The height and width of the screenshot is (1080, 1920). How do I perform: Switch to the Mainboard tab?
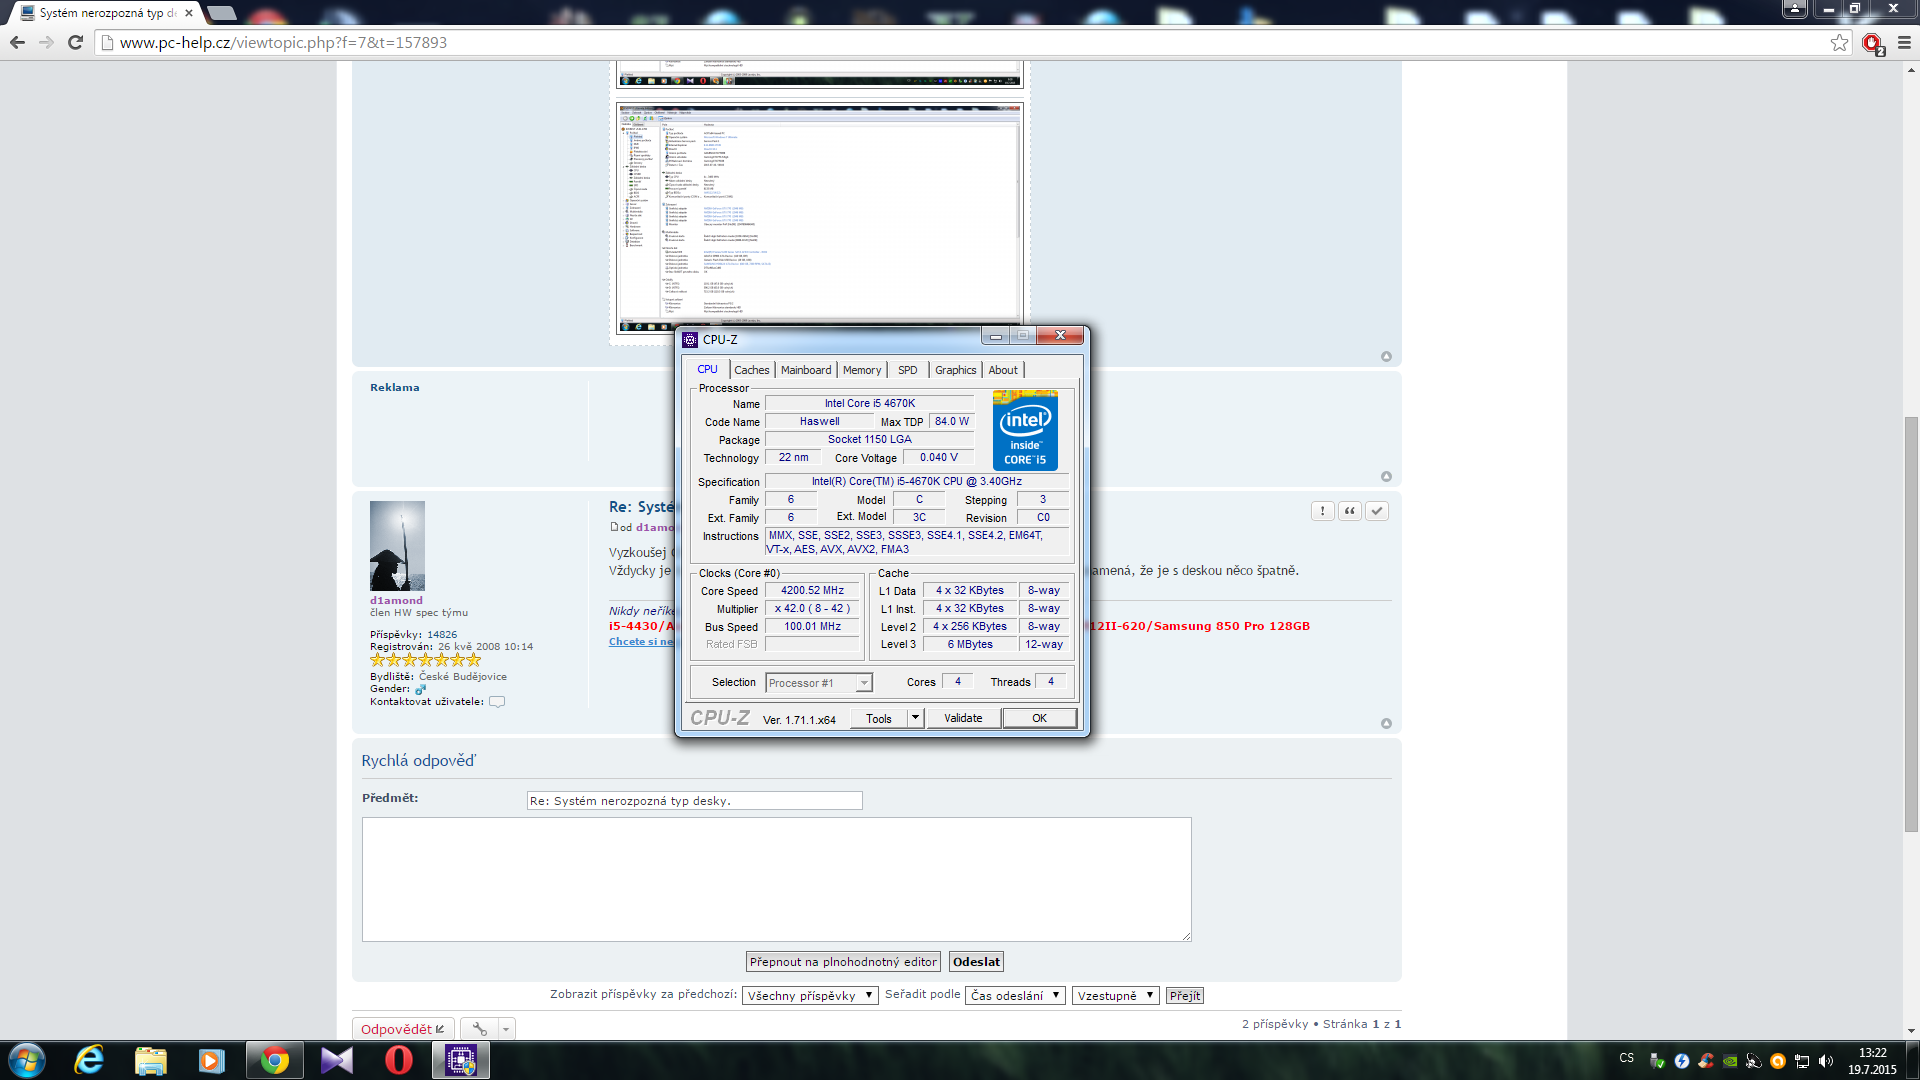coord(805,370)
